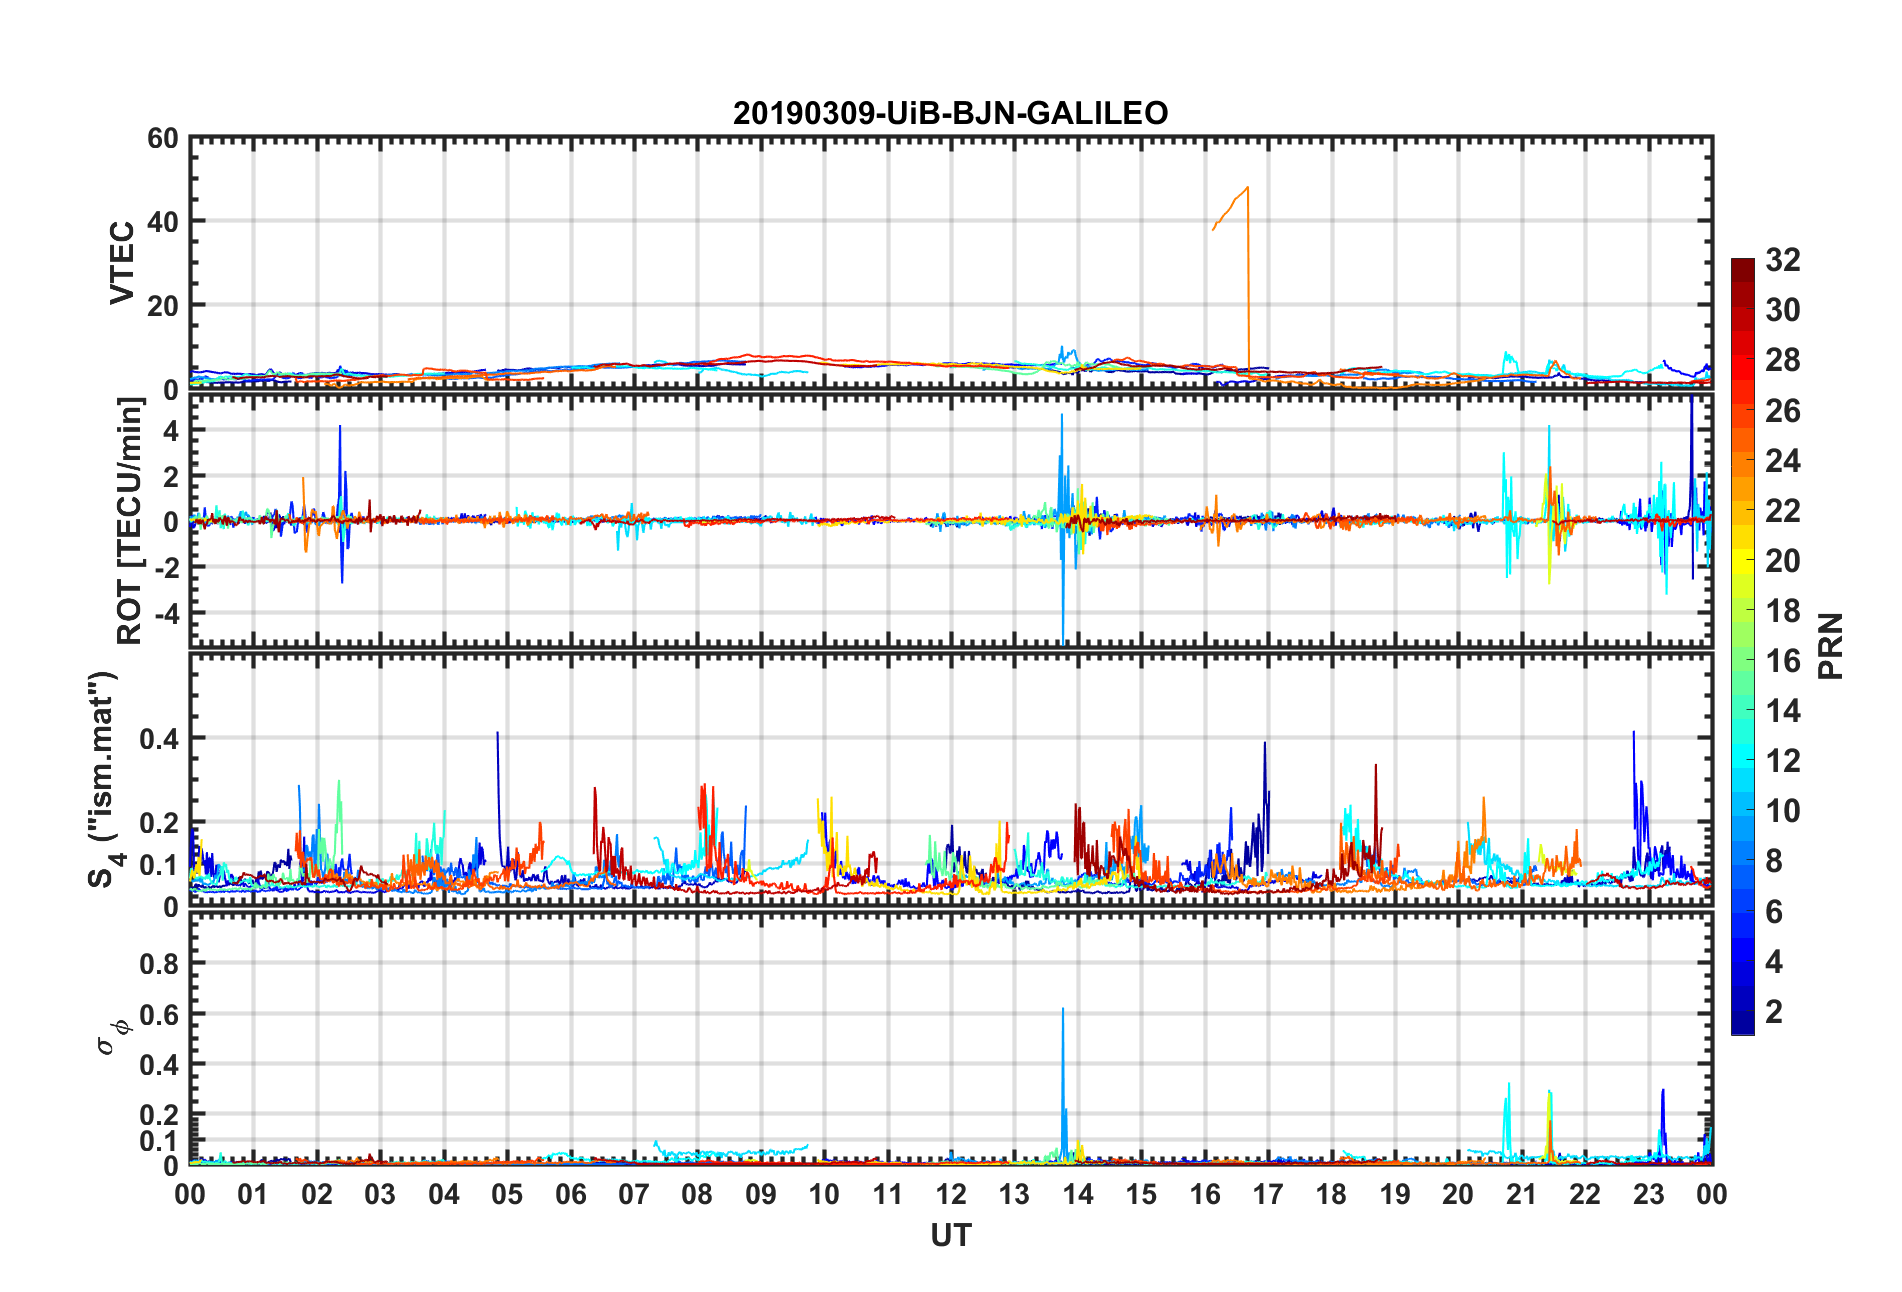Select the VTEC y-axis label
This screenshot has height=1292, width=1902.
click(x=122, y=263)
